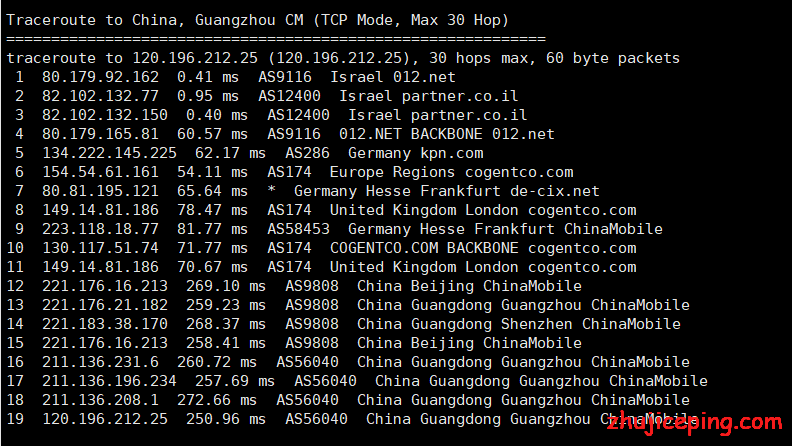Viewport: 792px width, 446px height.
Task: Click the 250.96 ms latency value
Action: (226, 419)
